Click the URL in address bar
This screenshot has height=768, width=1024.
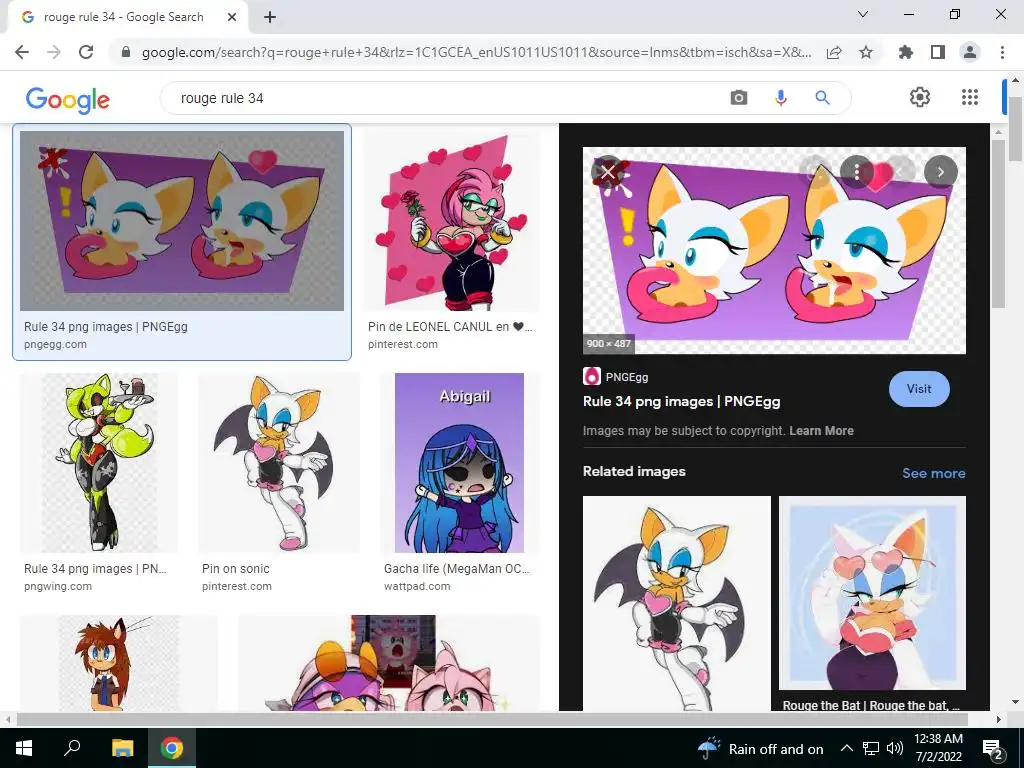click(x=476, y=52)
